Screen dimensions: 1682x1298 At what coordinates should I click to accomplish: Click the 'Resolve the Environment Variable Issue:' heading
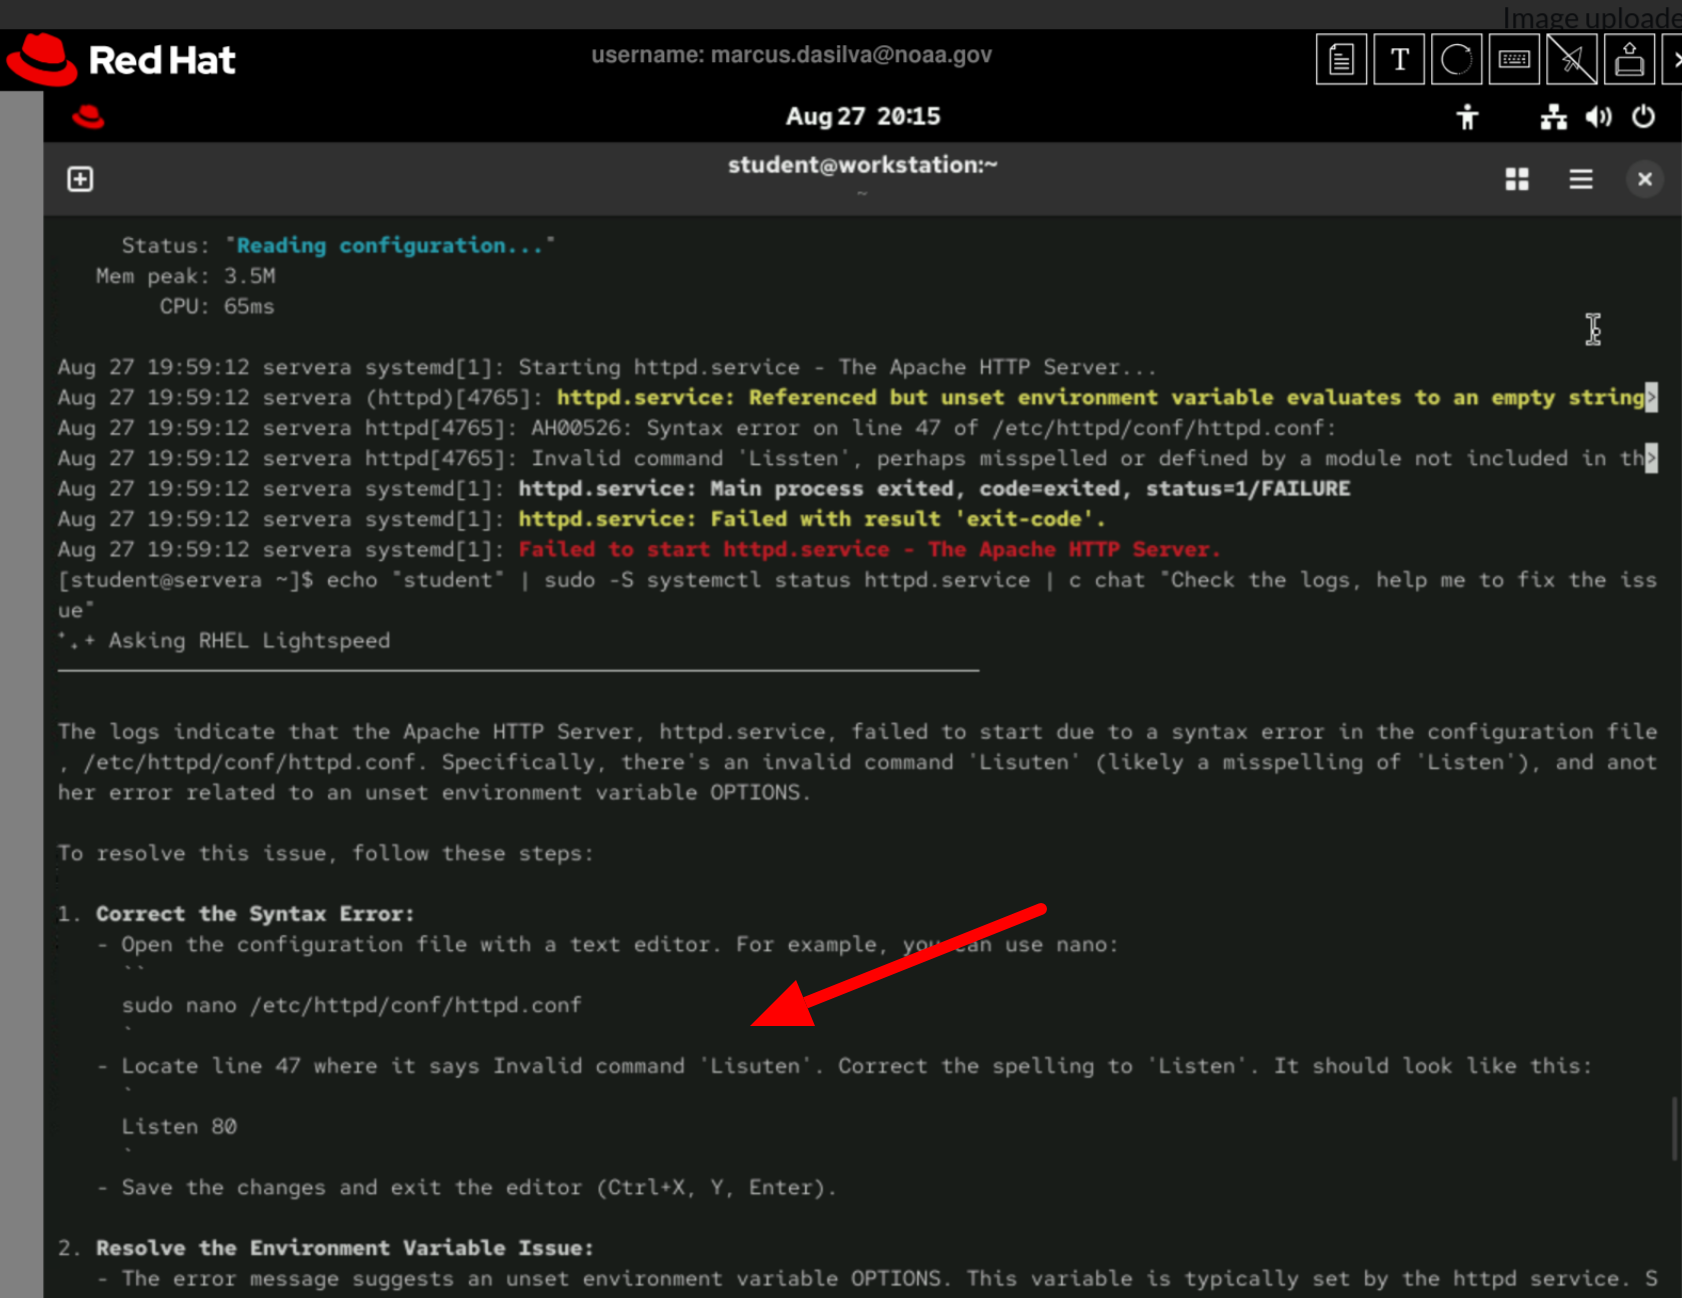click(345, 1248)
